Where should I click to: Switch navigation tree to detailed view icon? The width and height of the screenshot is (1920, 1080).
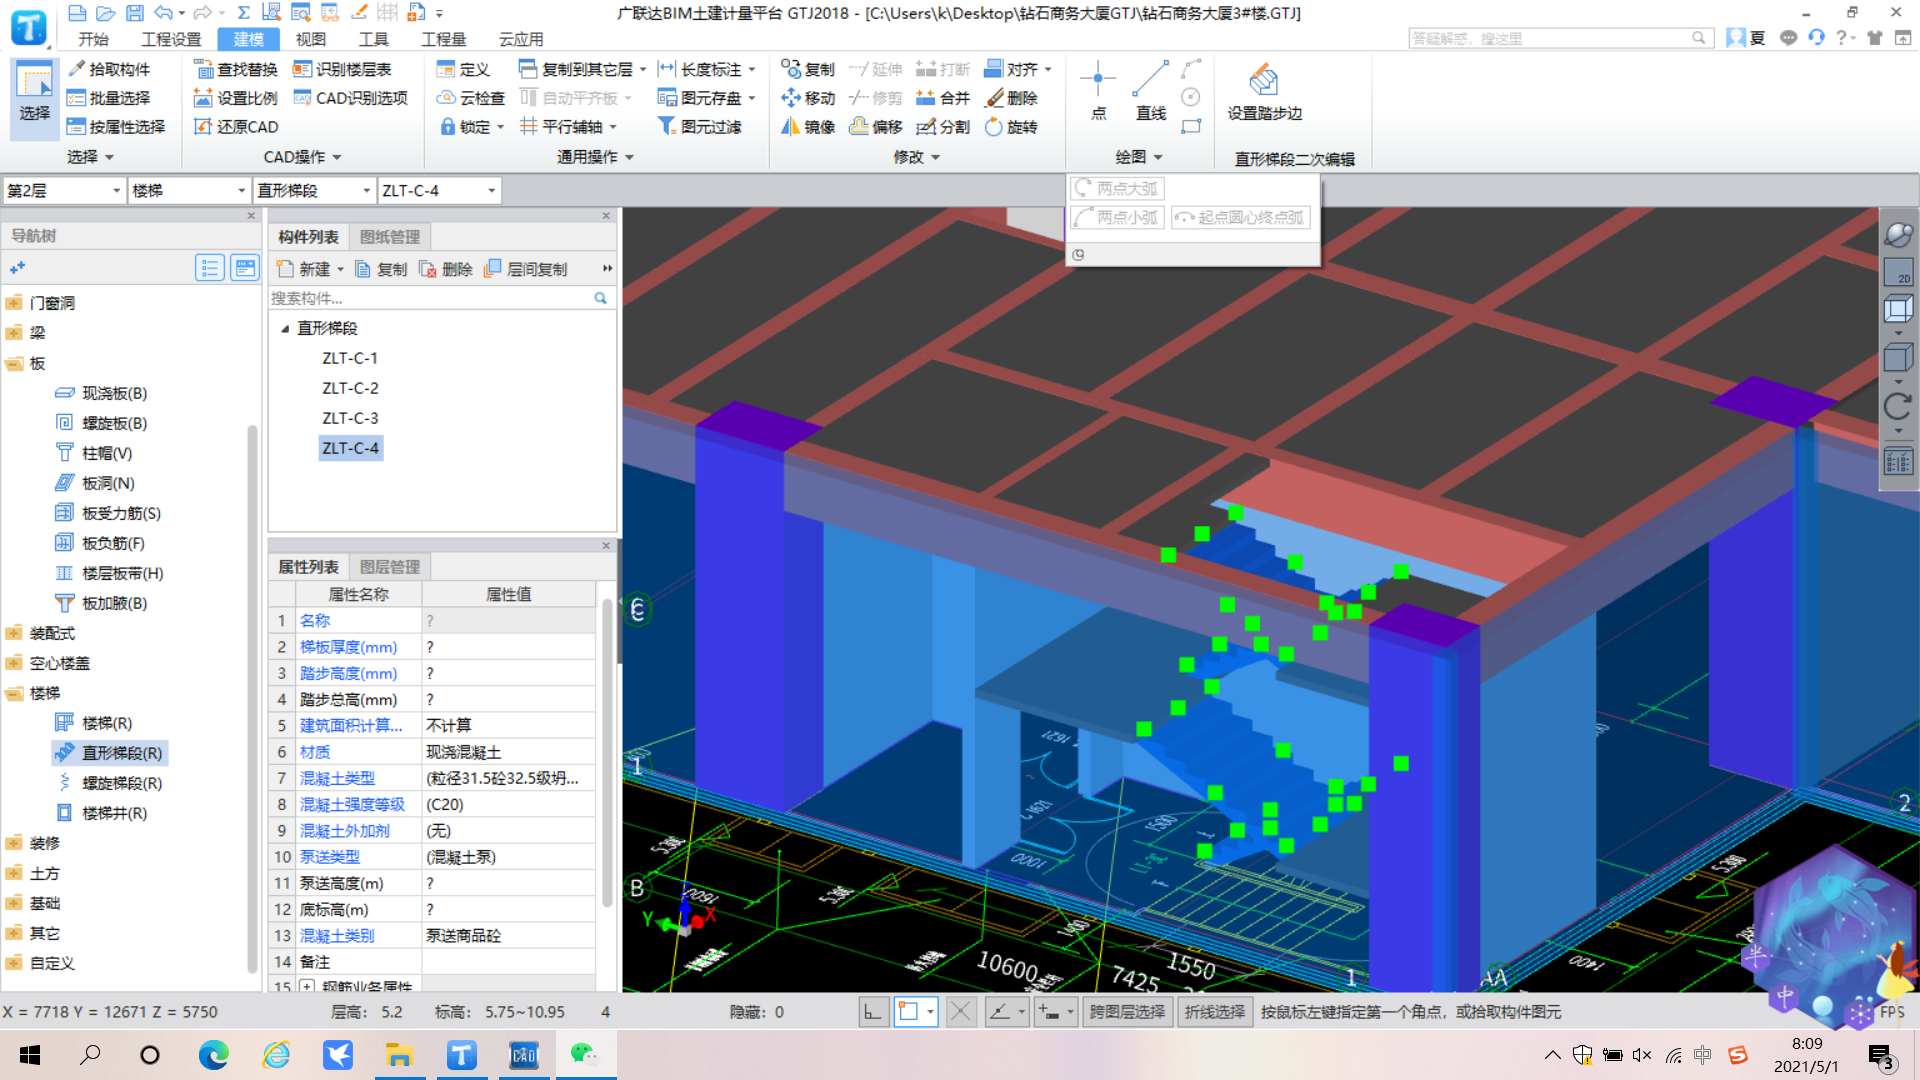(244, 267)
